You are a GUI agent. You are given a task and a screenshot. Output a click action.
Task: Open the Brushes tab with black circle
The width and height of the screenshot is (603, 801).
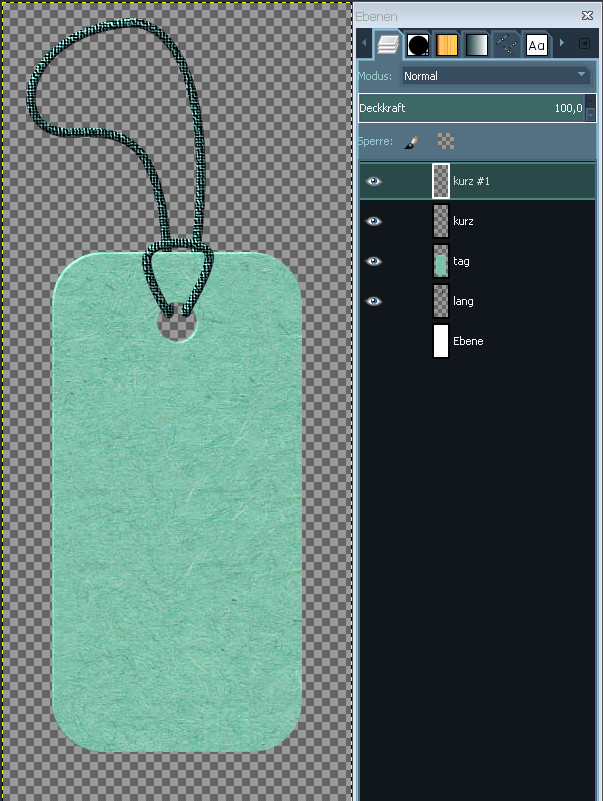pyautogui.click(x=418, y=44)
